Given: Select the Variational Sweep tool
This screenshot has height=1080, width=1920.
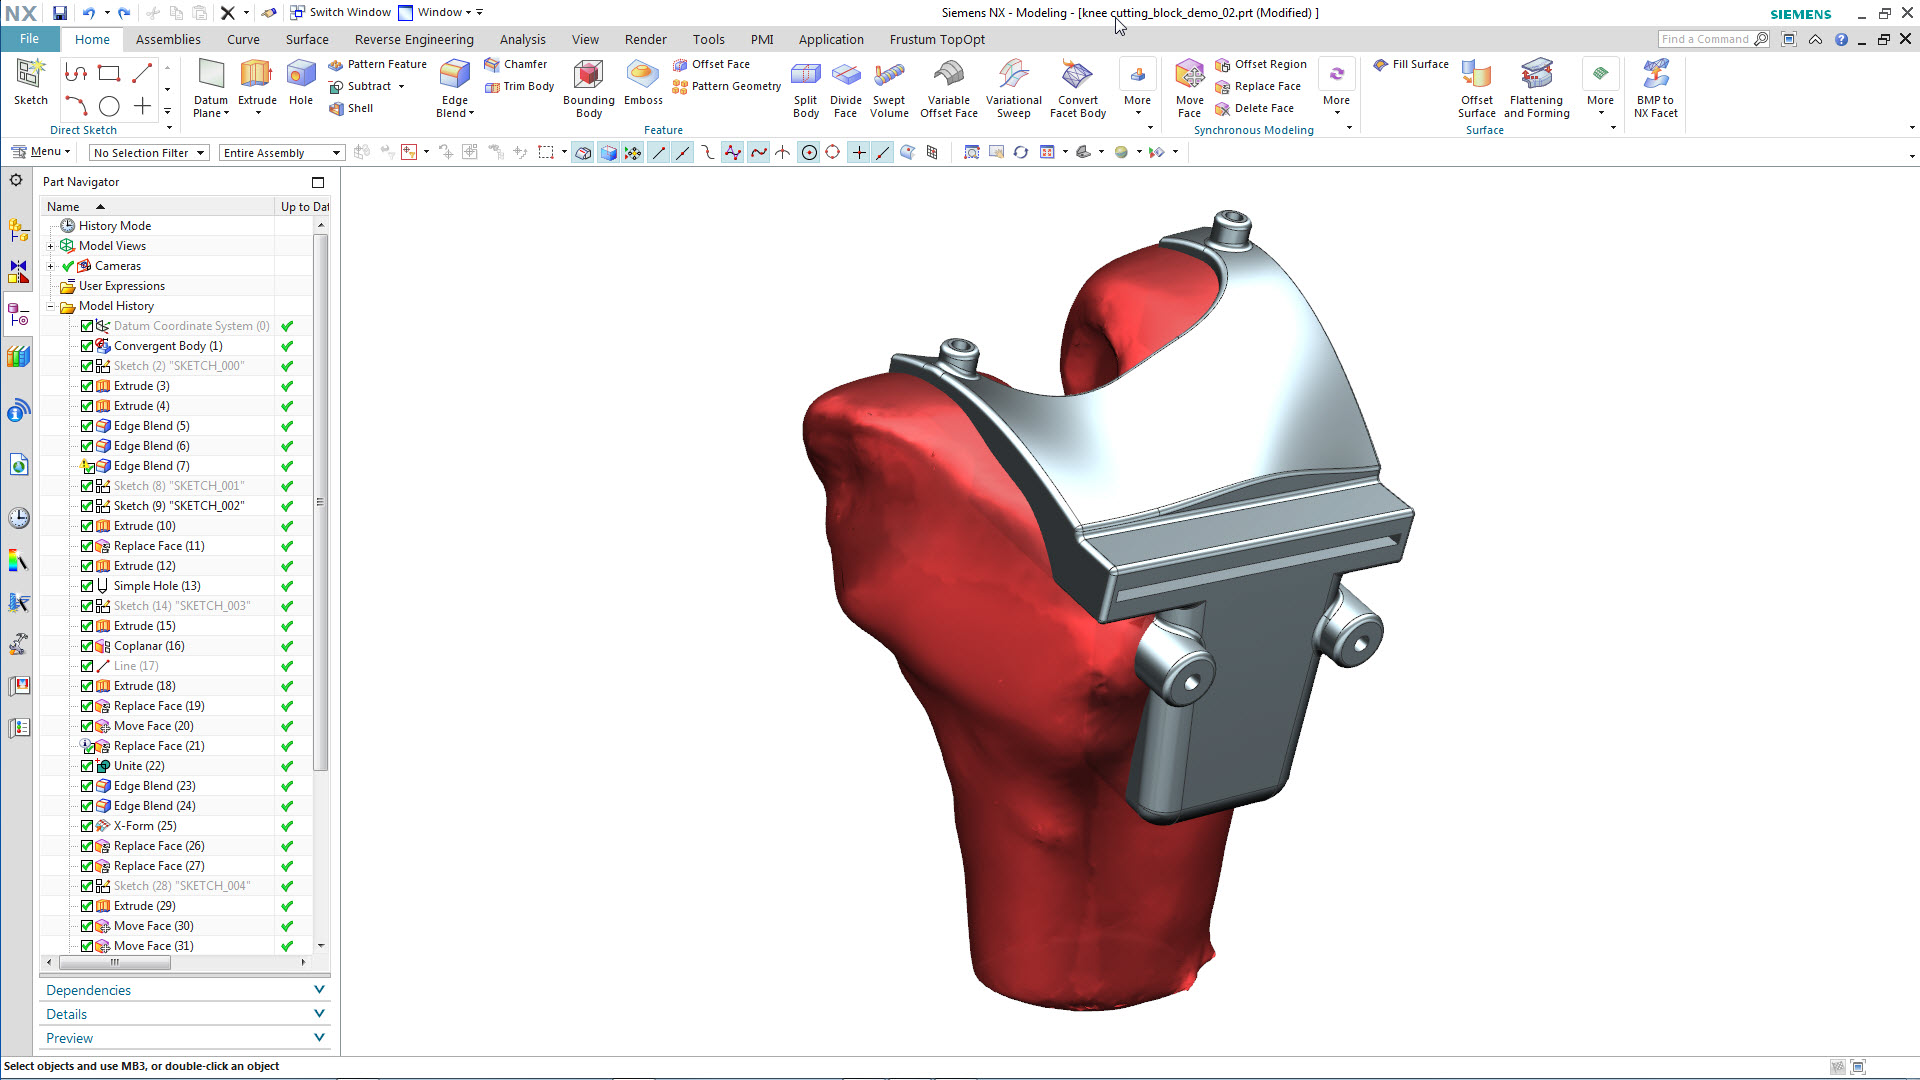Looking at the screenshot, I should [1013, 76].
